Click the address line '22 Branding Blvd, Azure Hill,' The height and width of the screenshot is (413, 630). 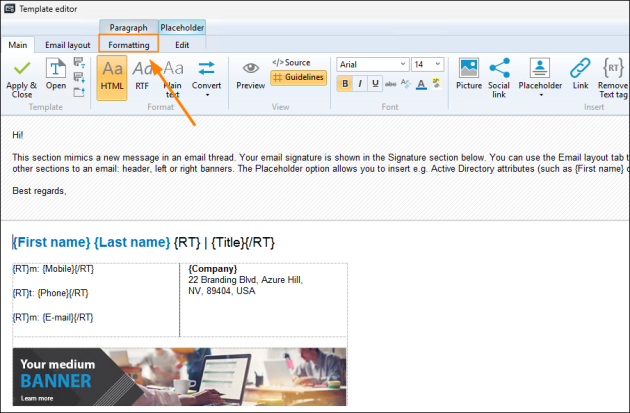pyautogui.click(x=245, y=280)
